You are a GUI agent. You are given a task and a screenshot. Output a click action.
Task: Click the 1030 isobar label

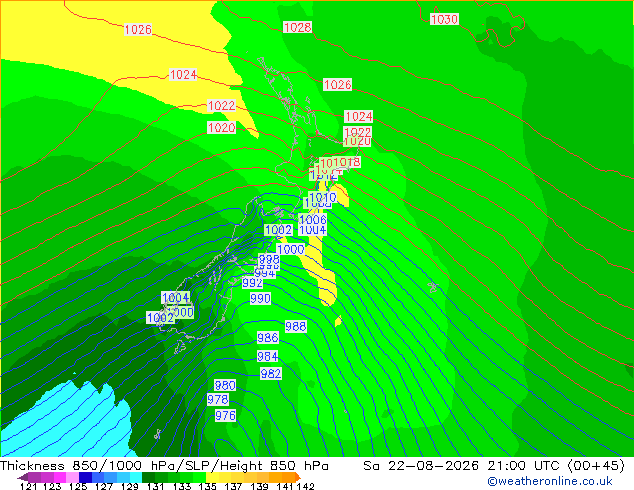pos(444,19)
